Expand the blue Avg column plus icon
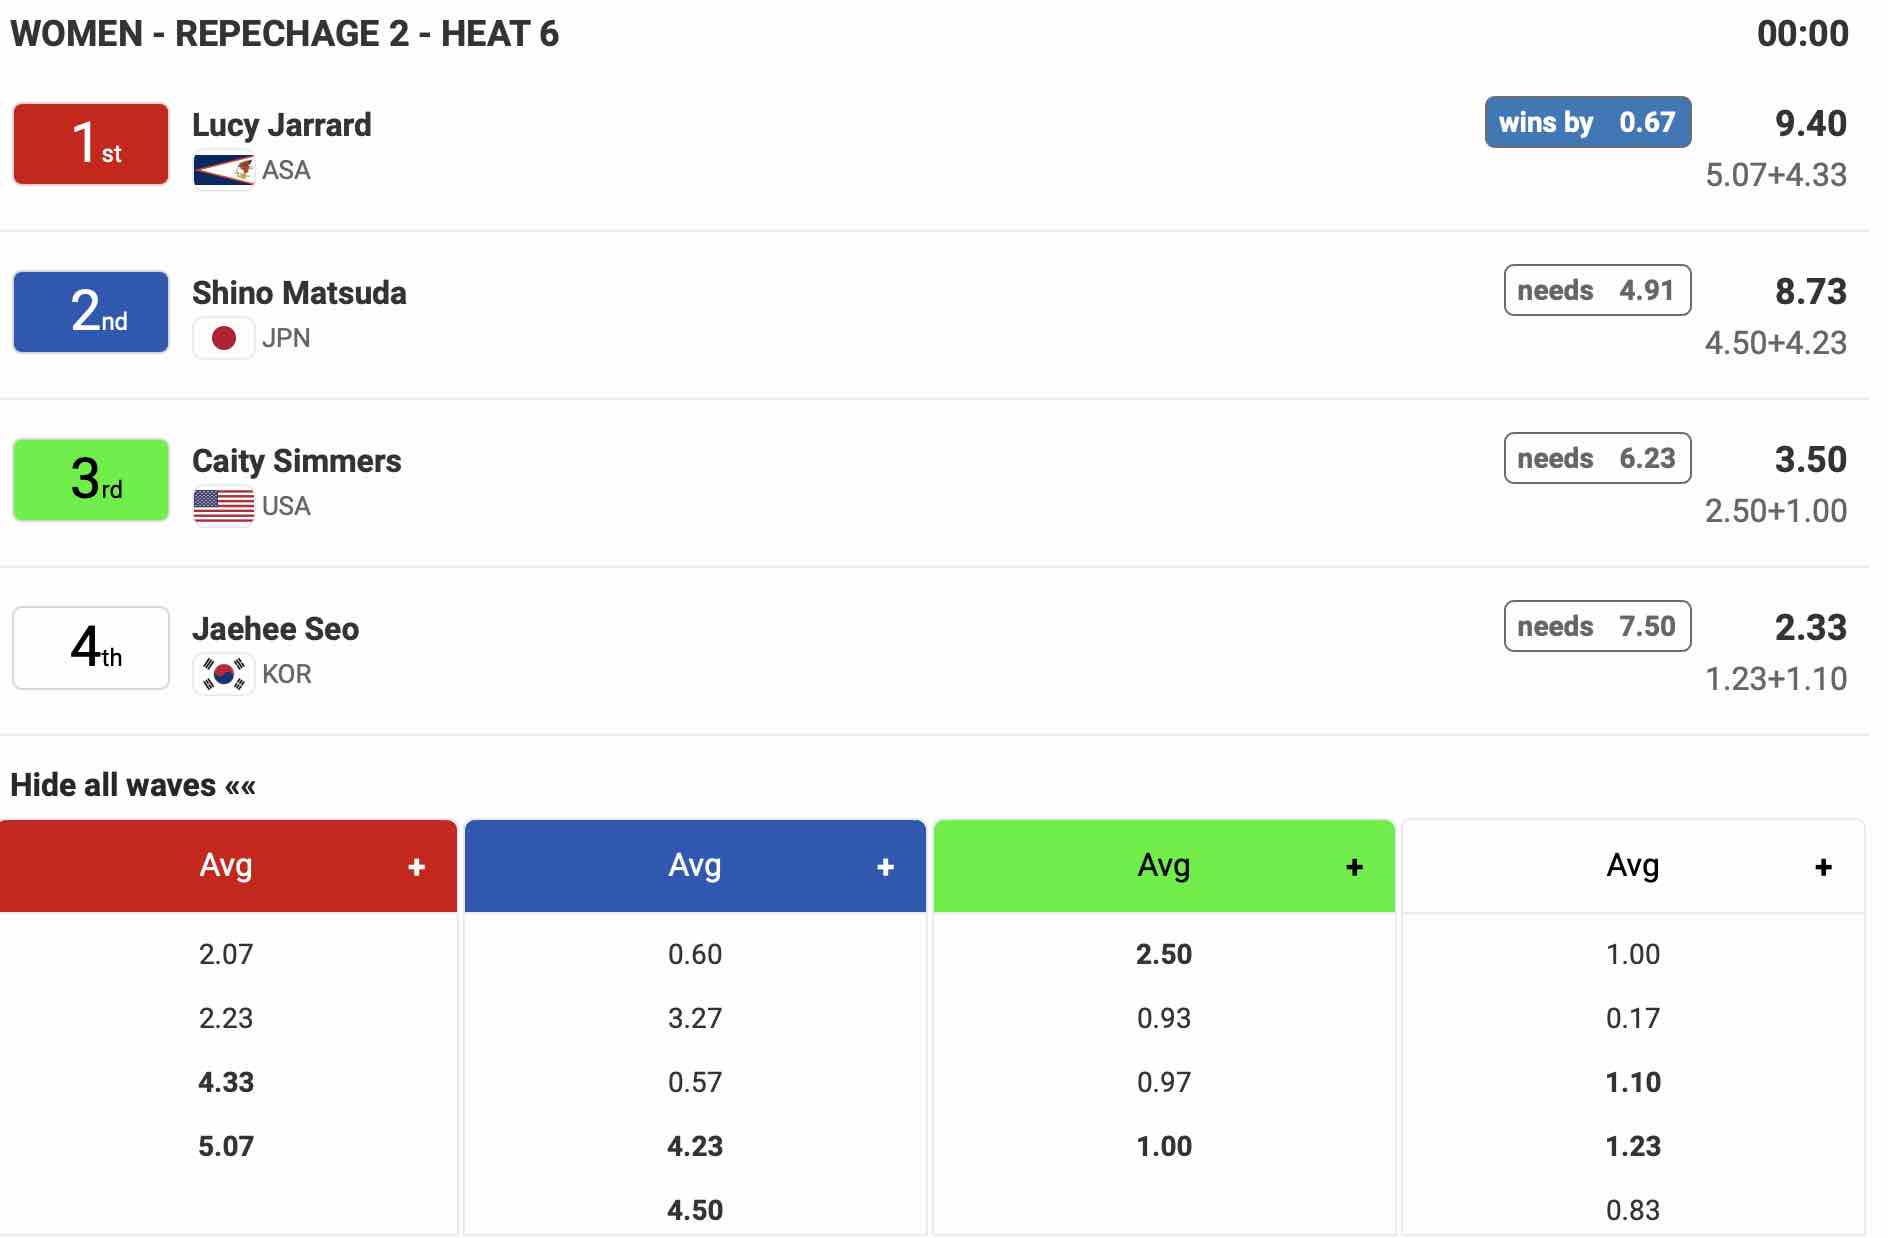 click(885, 867)
